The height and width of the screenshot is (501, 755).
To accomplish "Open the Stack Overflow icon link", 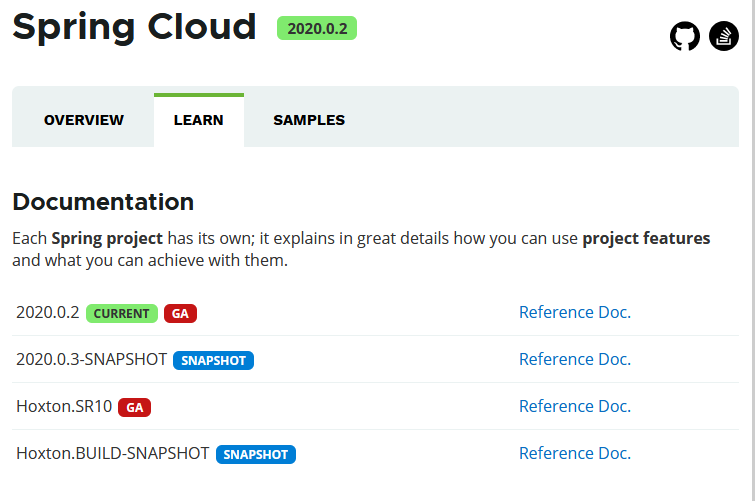I will [724, 36].
